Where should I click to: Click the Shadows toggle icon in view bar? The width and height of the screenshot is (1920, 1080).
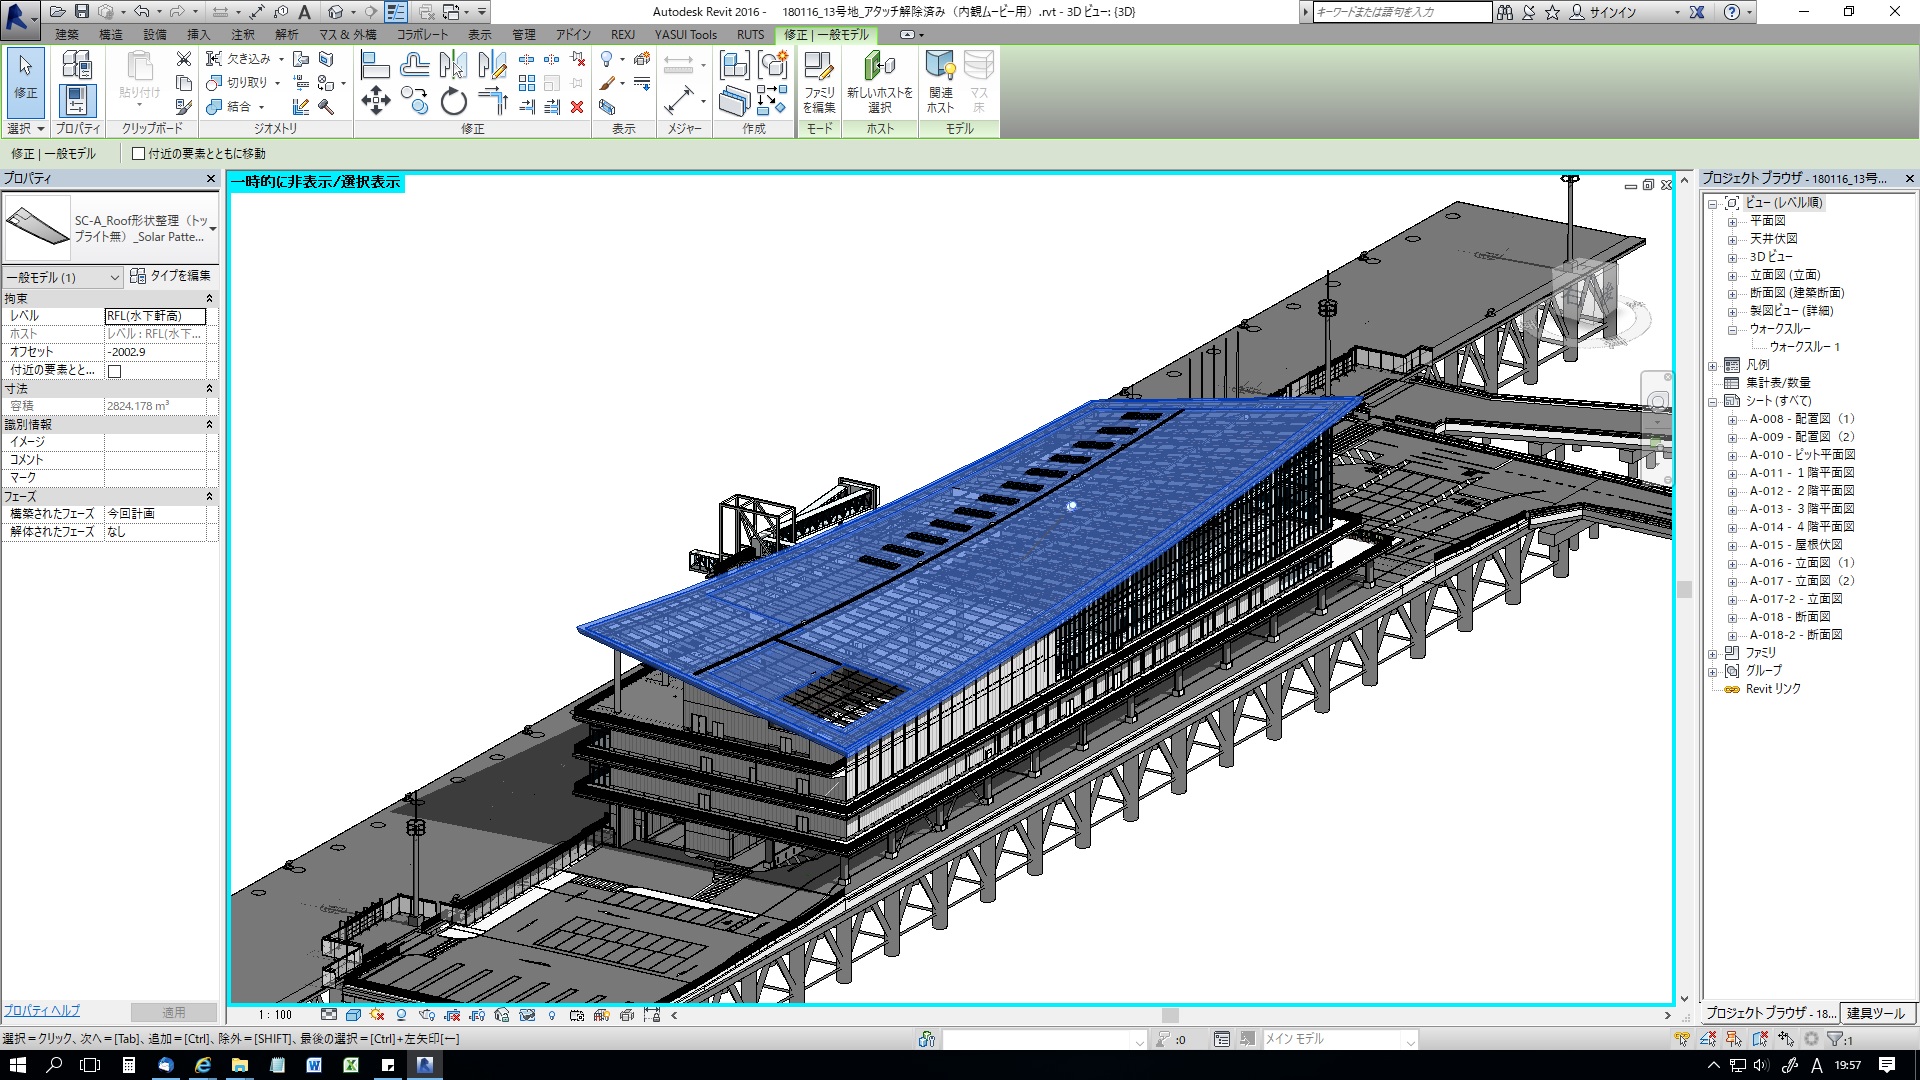point(402,1015)
